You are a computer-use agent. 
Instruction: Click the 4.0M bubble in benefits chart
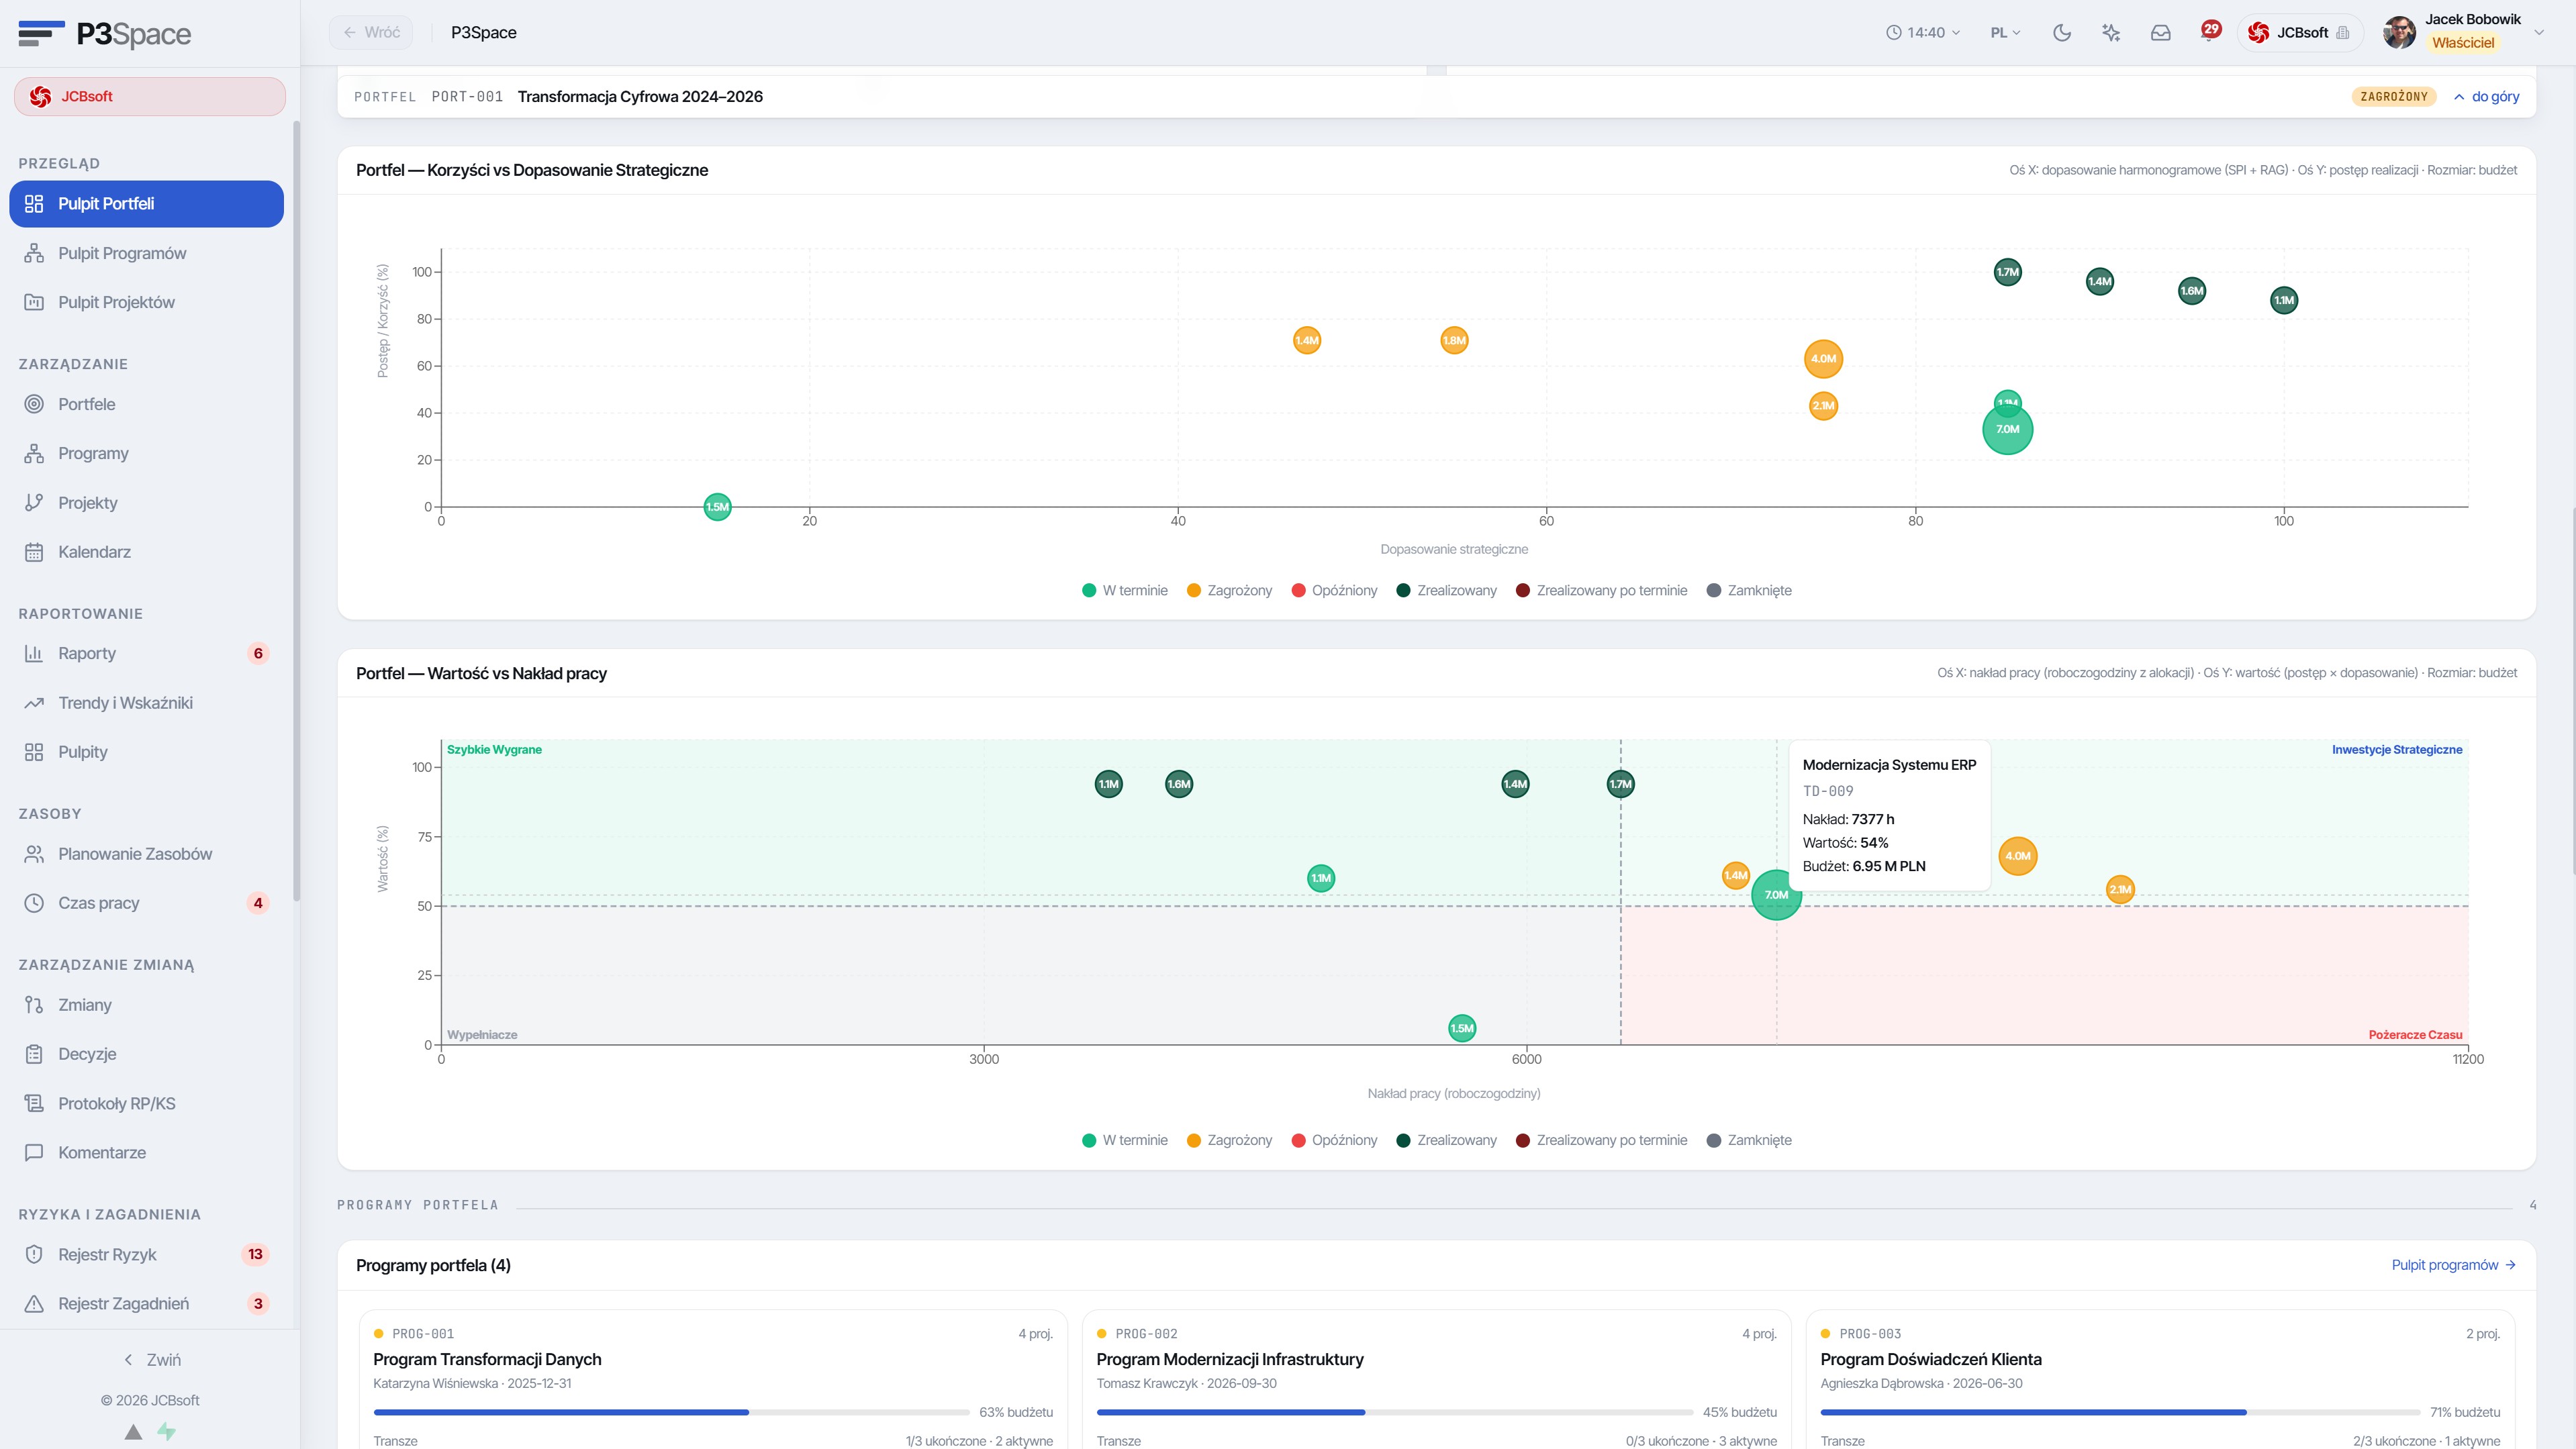pyautogui.click(x=1823, y=359)
